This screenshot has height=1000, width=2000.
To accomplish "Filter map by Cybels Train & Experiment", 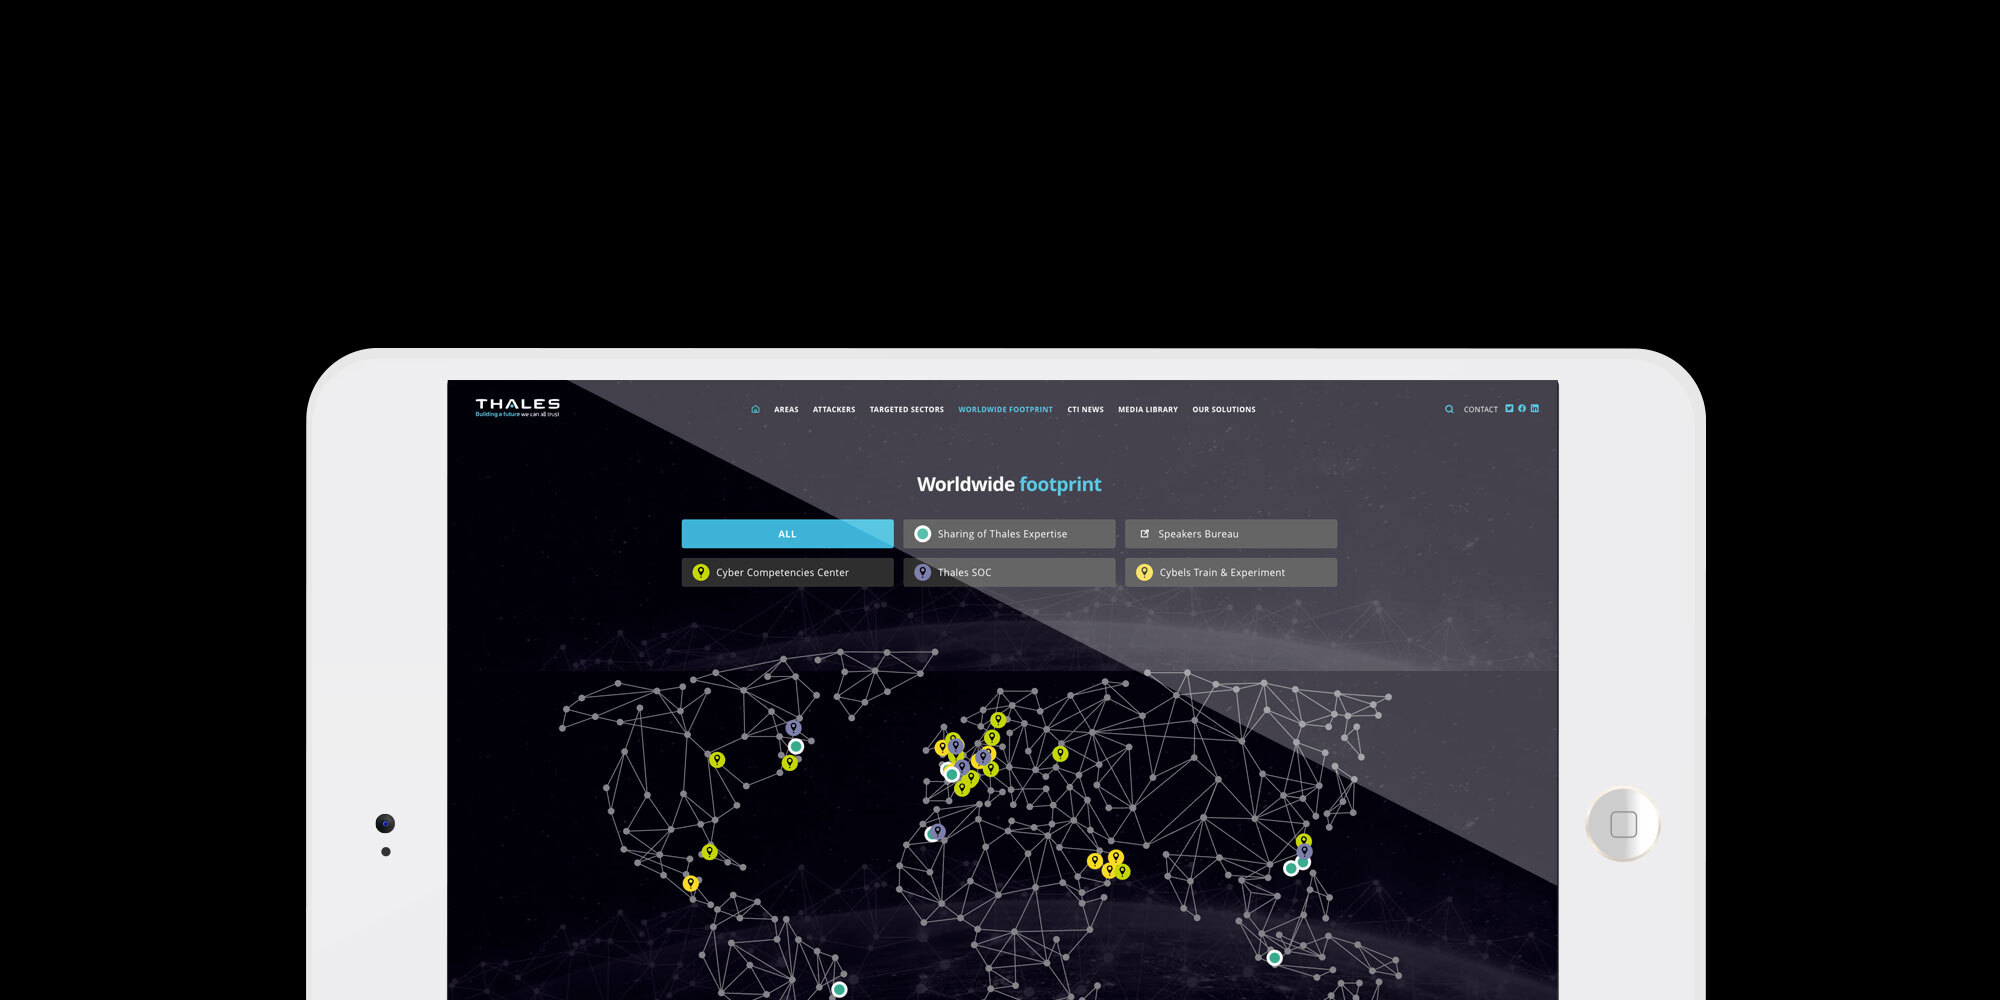I will tap(1230, 573).
